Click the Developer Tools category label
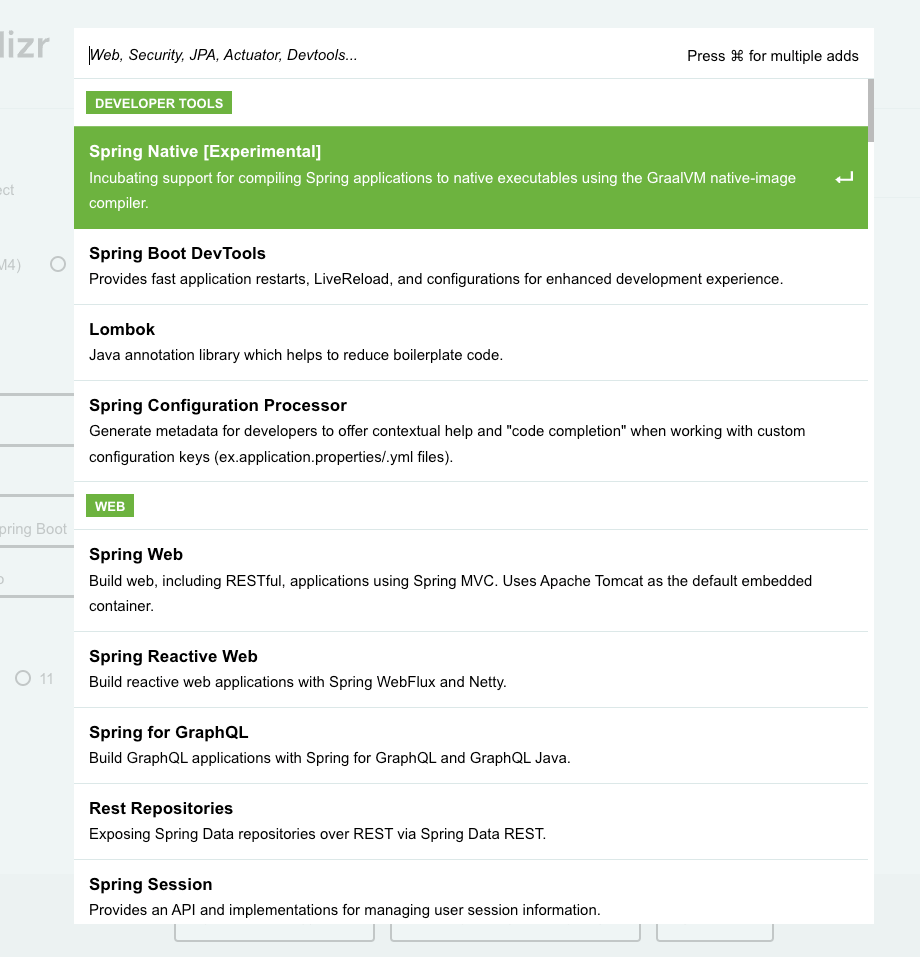This screenshot has height=957, width=920. pos(159,103)
